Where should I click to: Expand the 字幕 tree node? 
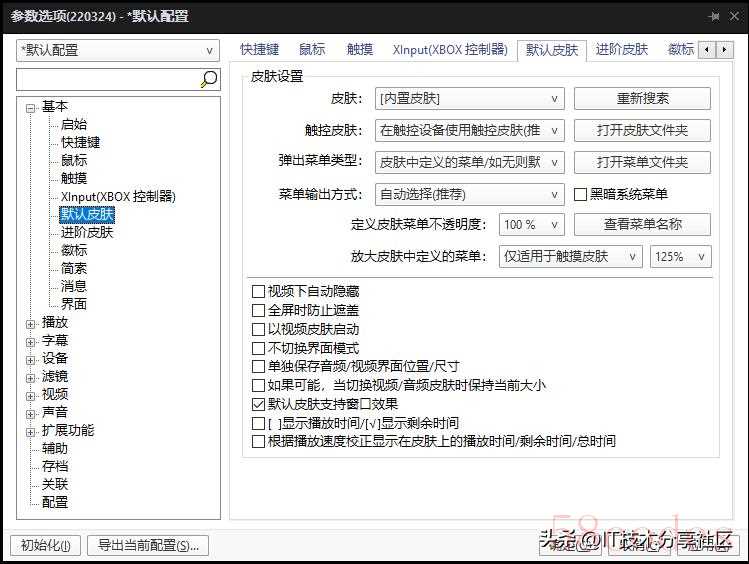coord(31,342)
